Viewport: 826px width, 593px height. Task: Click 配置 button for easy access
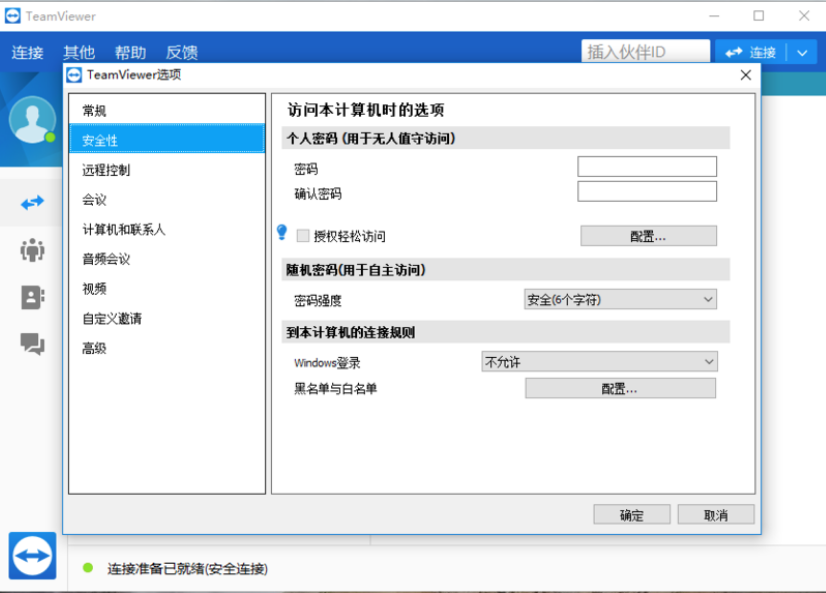click(x=648, y=236)
